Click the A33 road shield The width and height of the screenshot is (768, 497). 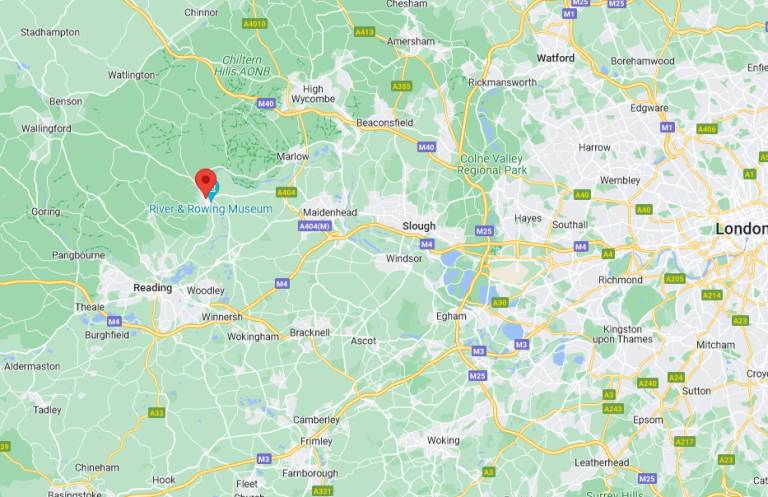(x=156, y=413)
